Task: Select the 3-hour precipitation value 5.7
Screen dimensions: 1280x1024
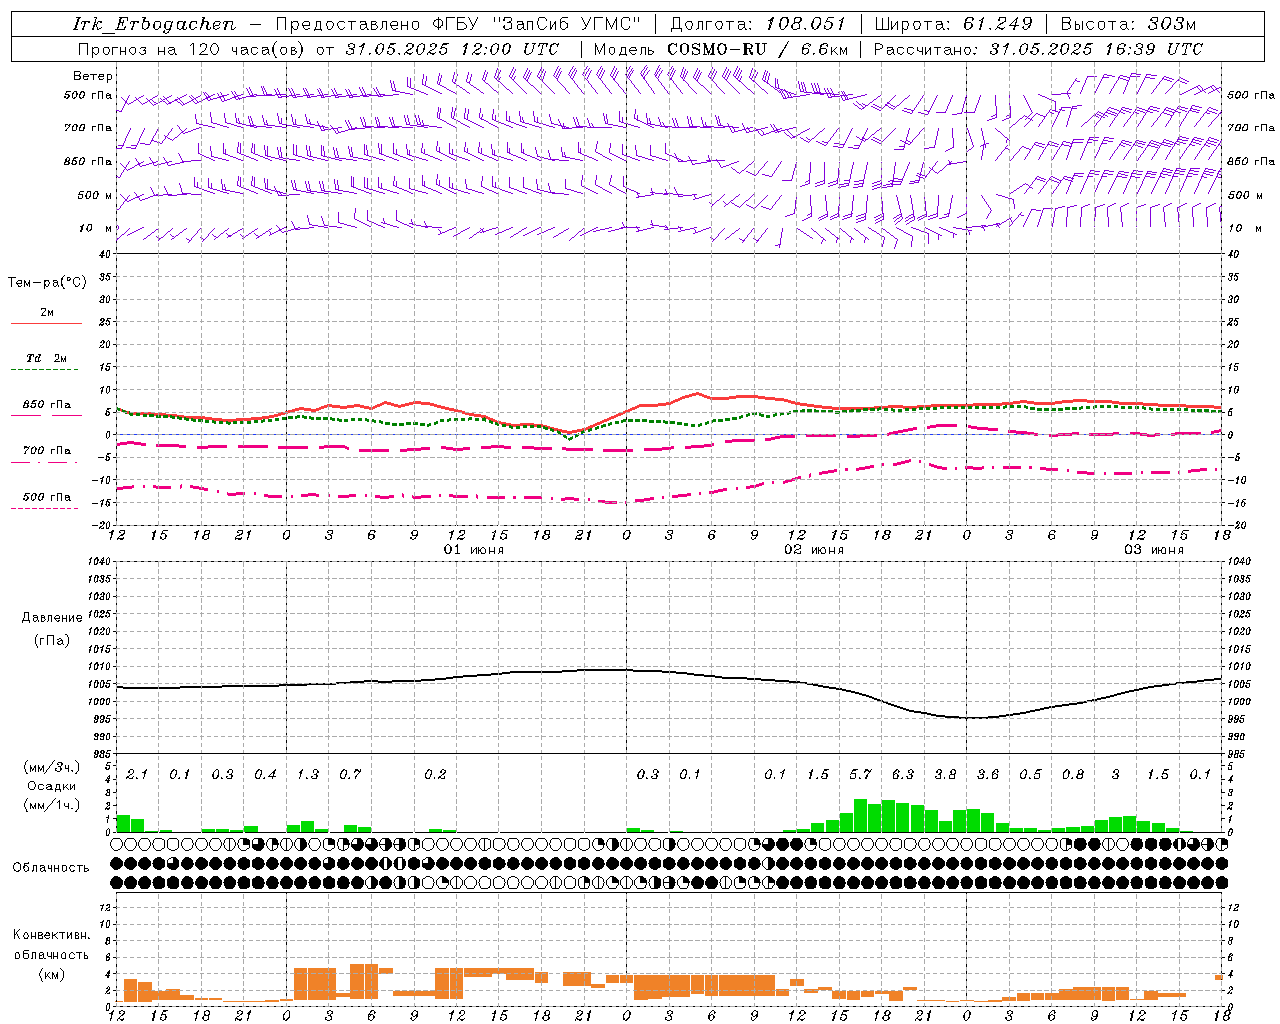Action: click(860, 775)
